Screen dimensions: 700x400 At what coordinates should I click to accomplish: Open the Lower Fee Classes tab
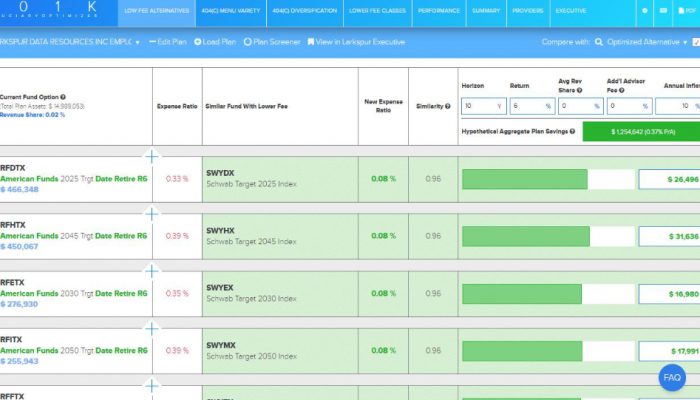pos(375,10)
